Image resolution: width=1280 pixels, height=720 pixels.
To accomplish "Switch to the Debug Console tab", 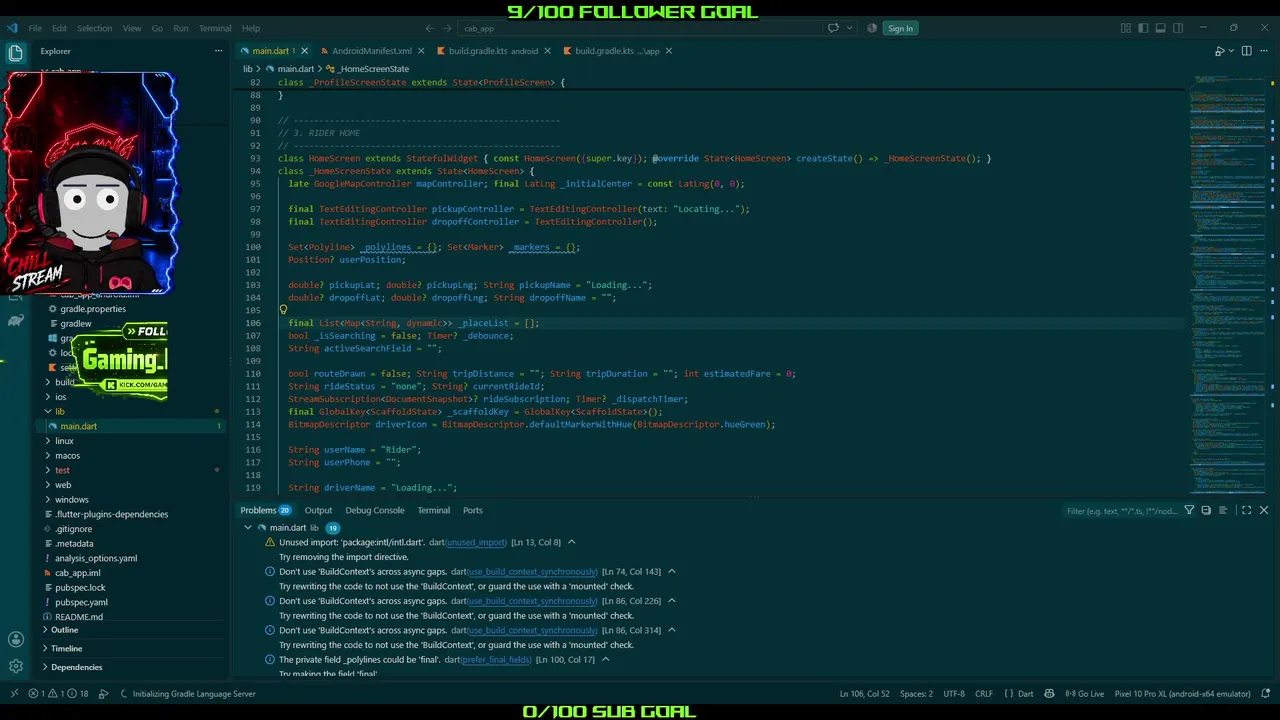I will (375, 510).
